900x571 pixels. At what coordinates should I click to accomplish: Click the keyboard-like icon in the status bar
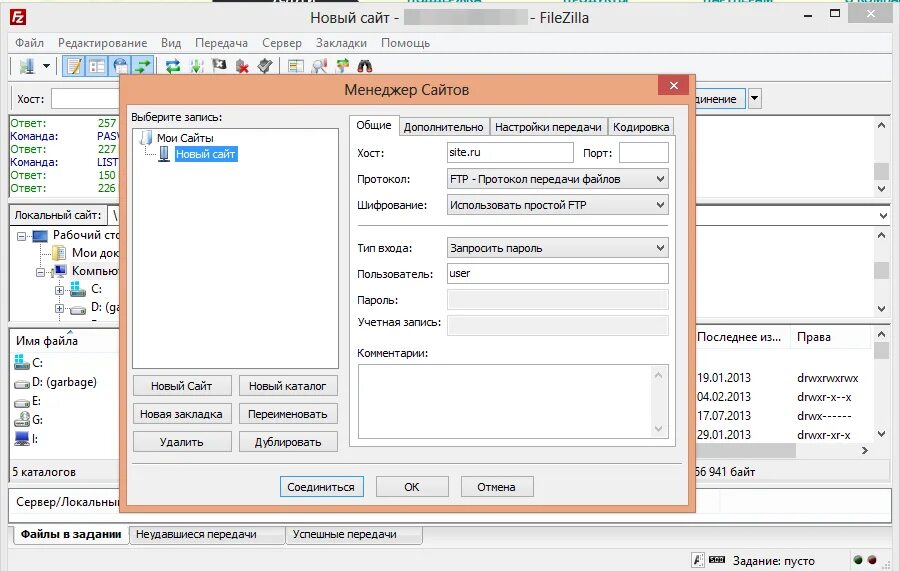coord(717,560)
